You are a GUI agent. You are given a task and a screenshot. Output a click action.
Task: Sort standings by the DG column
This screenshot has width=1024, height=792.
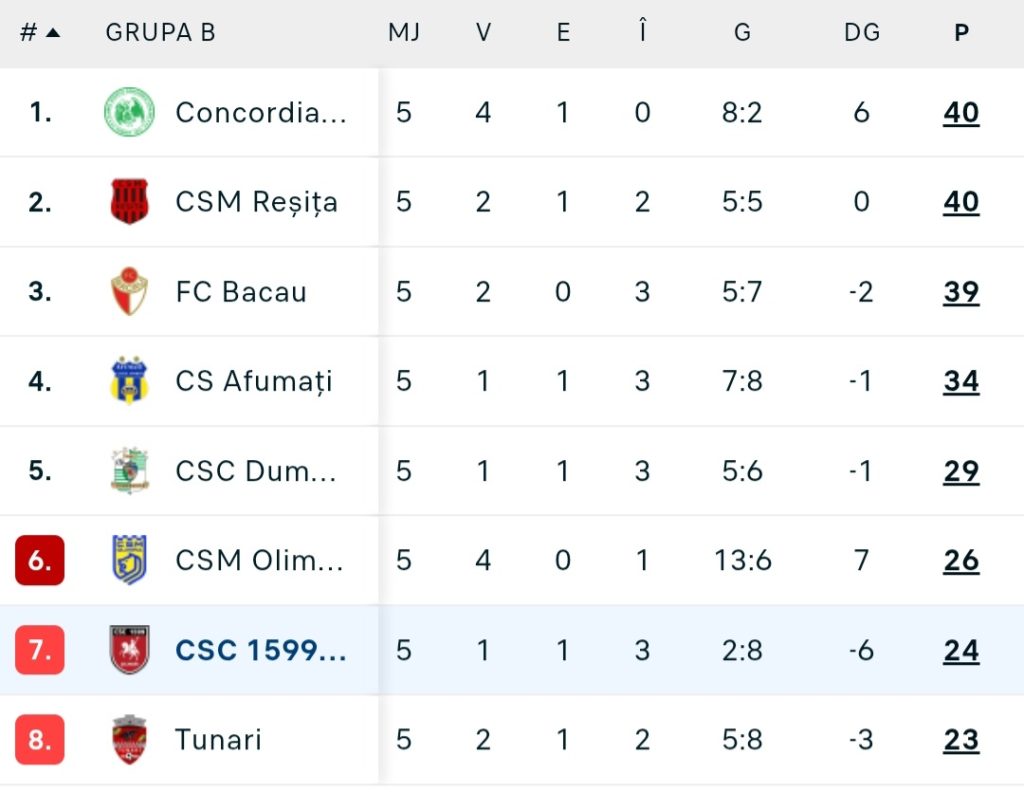pyautogui.click(x=861, y=32)
